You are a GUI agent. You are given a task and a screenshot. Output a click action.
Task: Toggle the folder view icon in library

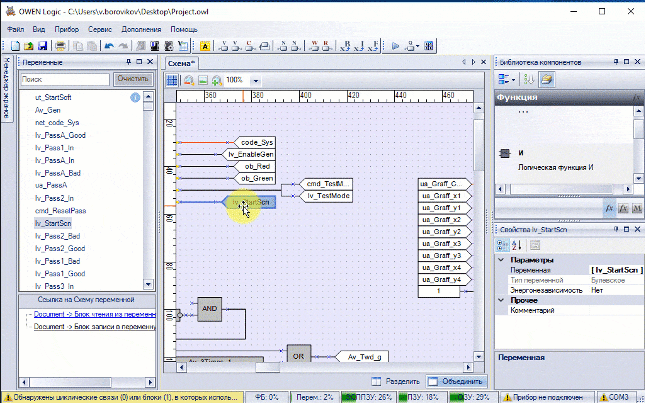[x=547, y=80]
